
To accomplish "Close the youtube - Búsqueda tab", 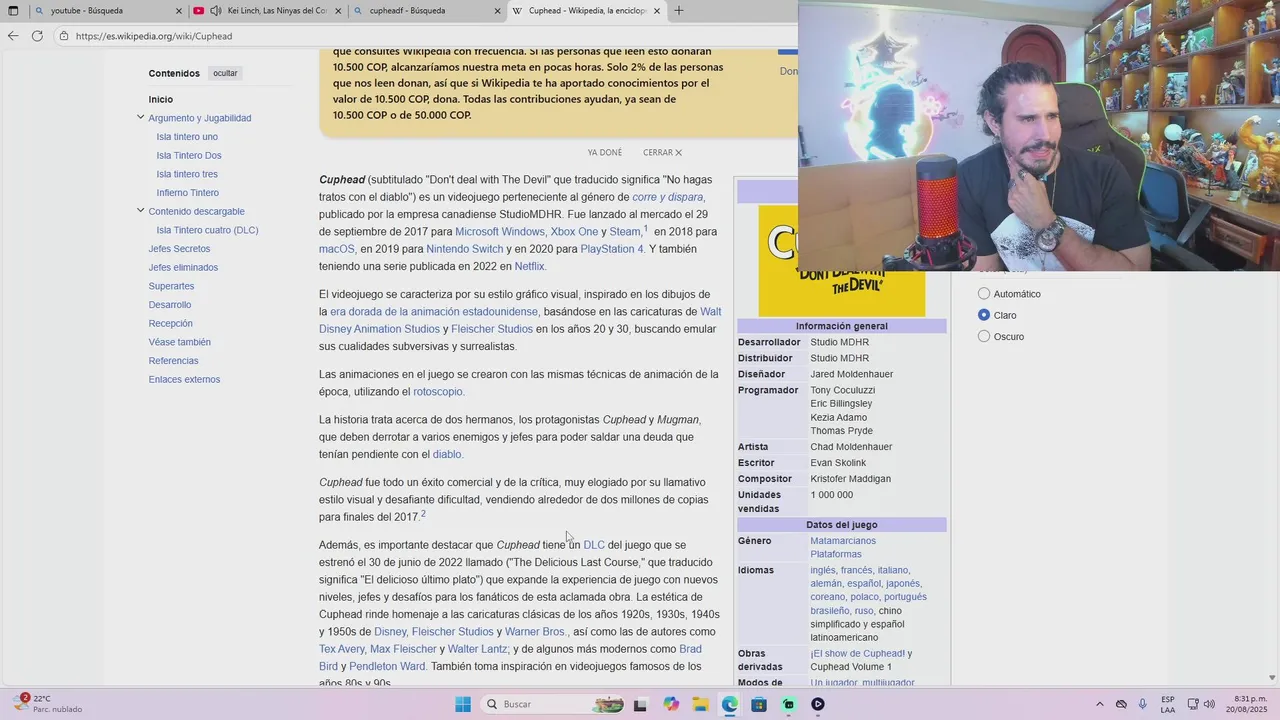I will tap(179, 11).
